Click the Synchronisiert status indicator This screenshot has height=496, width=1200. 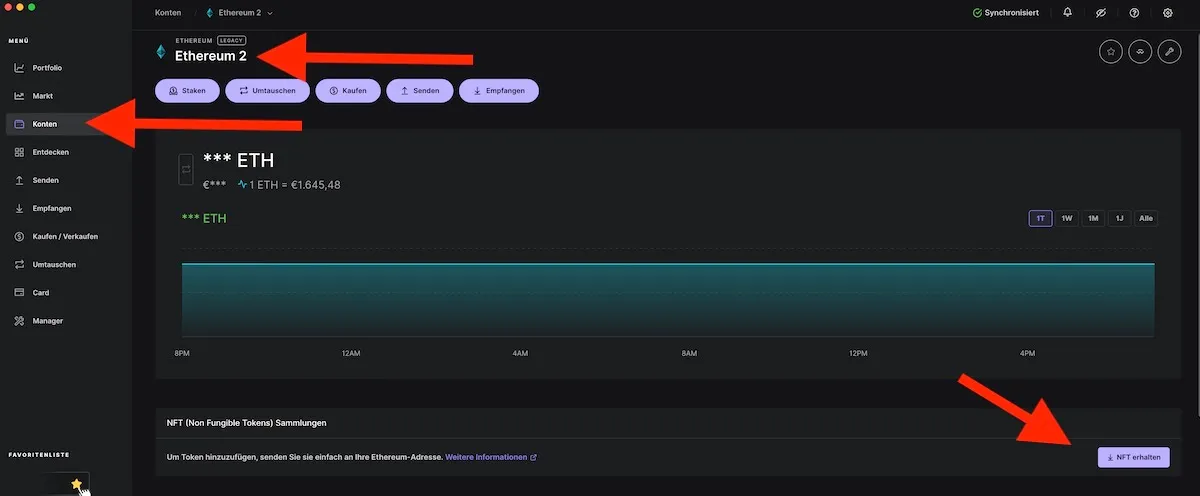1006,13
